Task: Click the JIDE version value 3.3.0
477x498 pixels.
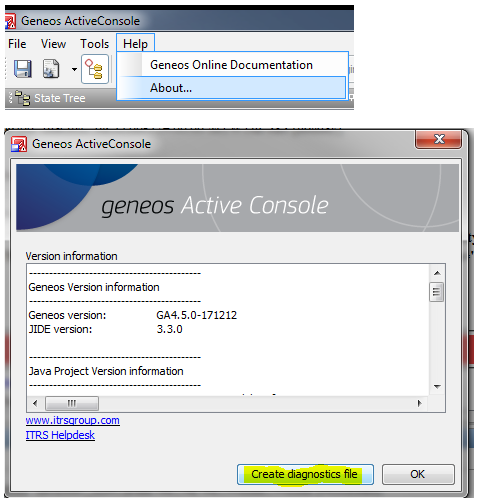Action: click(169, 329)
